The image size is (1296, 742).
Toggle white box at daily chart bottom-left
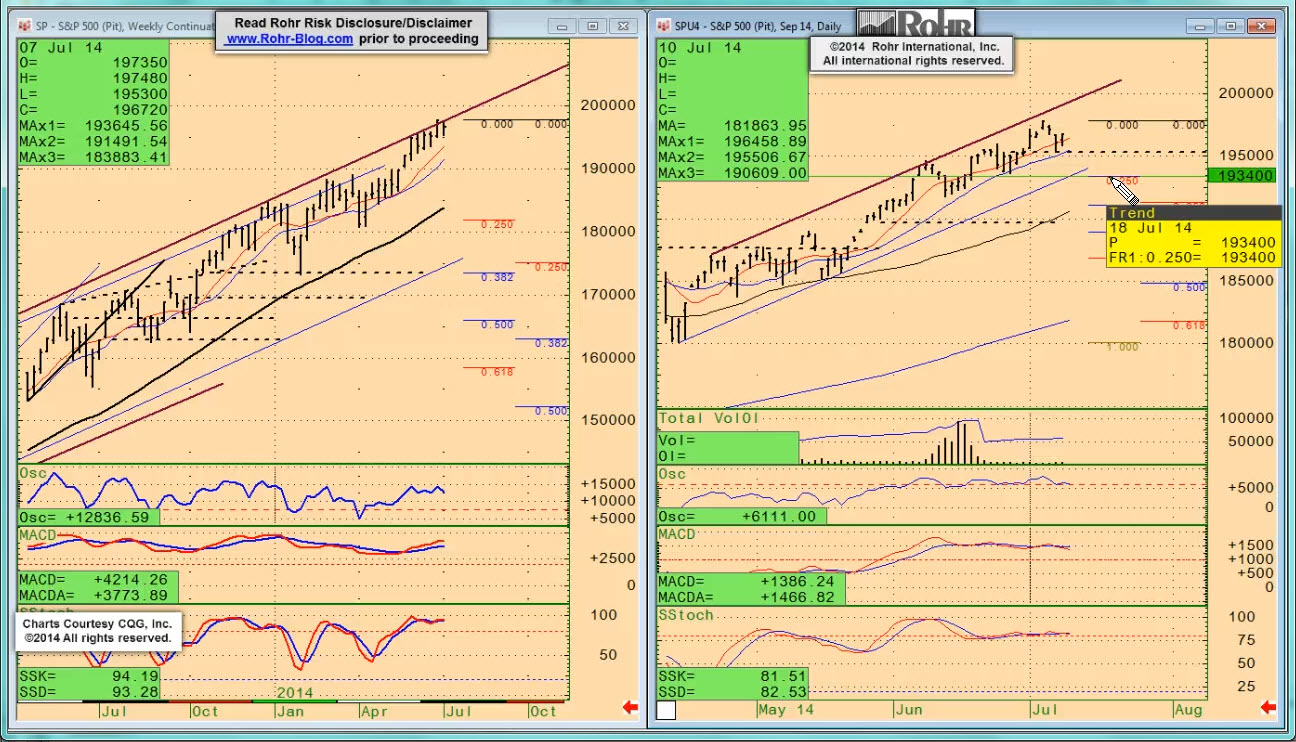coord(666,710)
